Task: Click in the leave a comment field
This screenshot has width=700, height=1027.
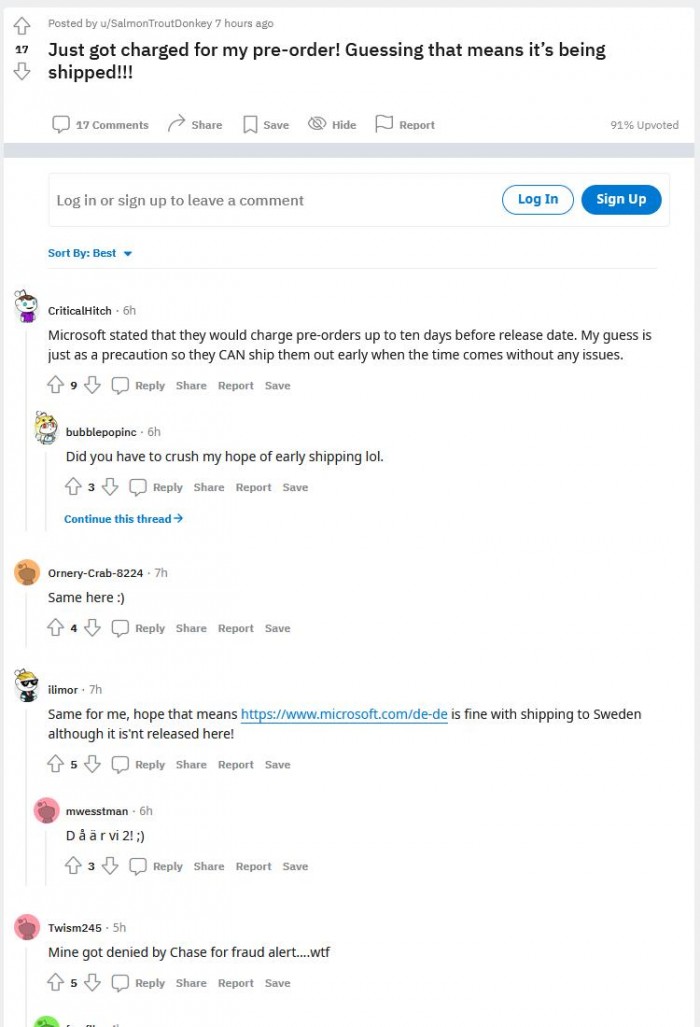Action: point(270,200)
